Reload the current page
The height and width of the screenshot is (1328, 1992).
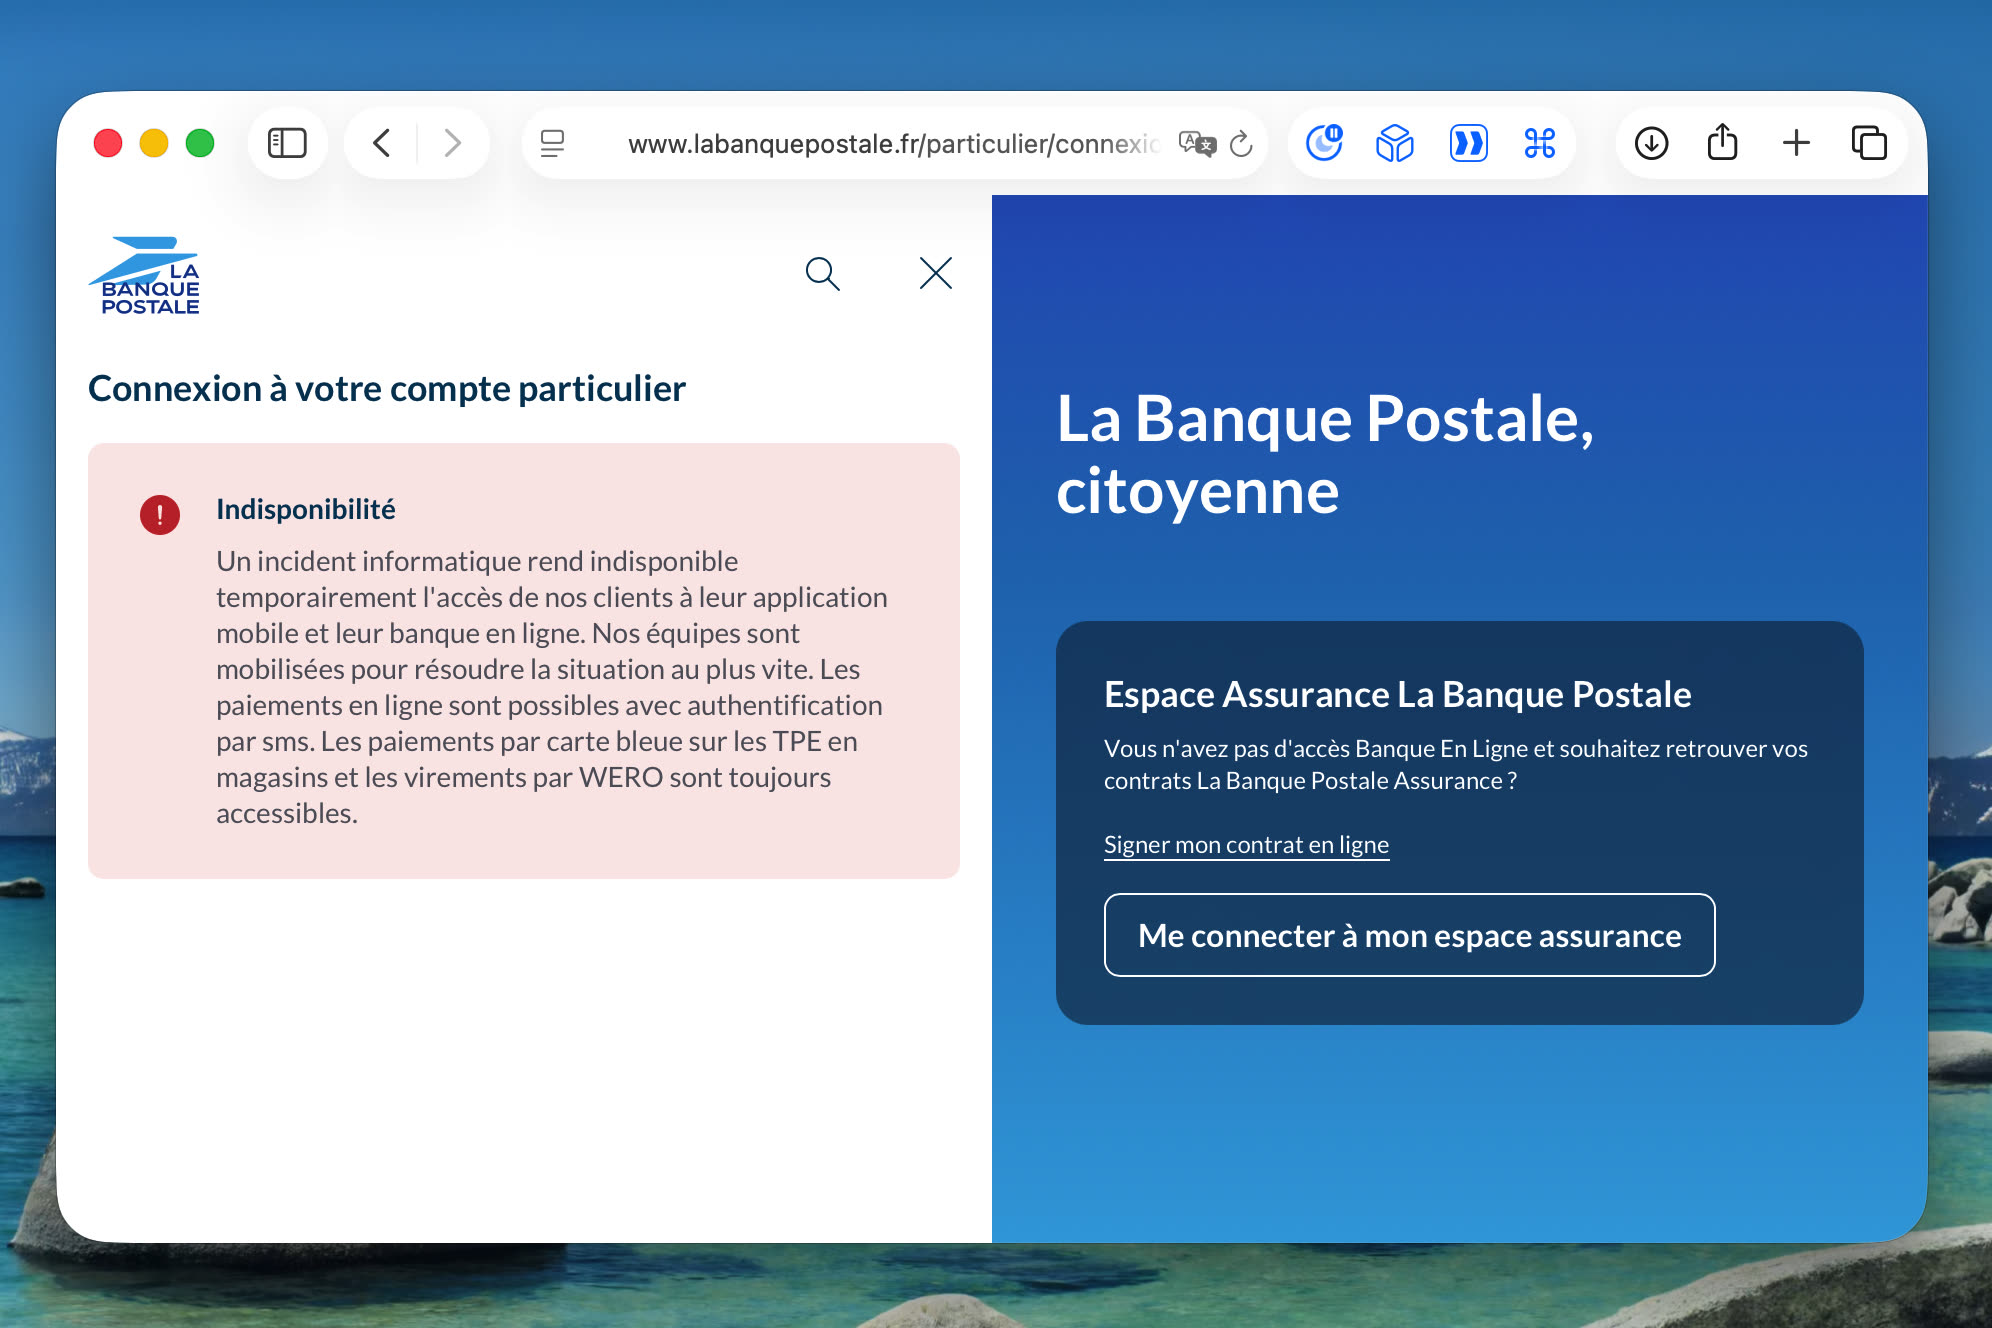pos(1242,143)
